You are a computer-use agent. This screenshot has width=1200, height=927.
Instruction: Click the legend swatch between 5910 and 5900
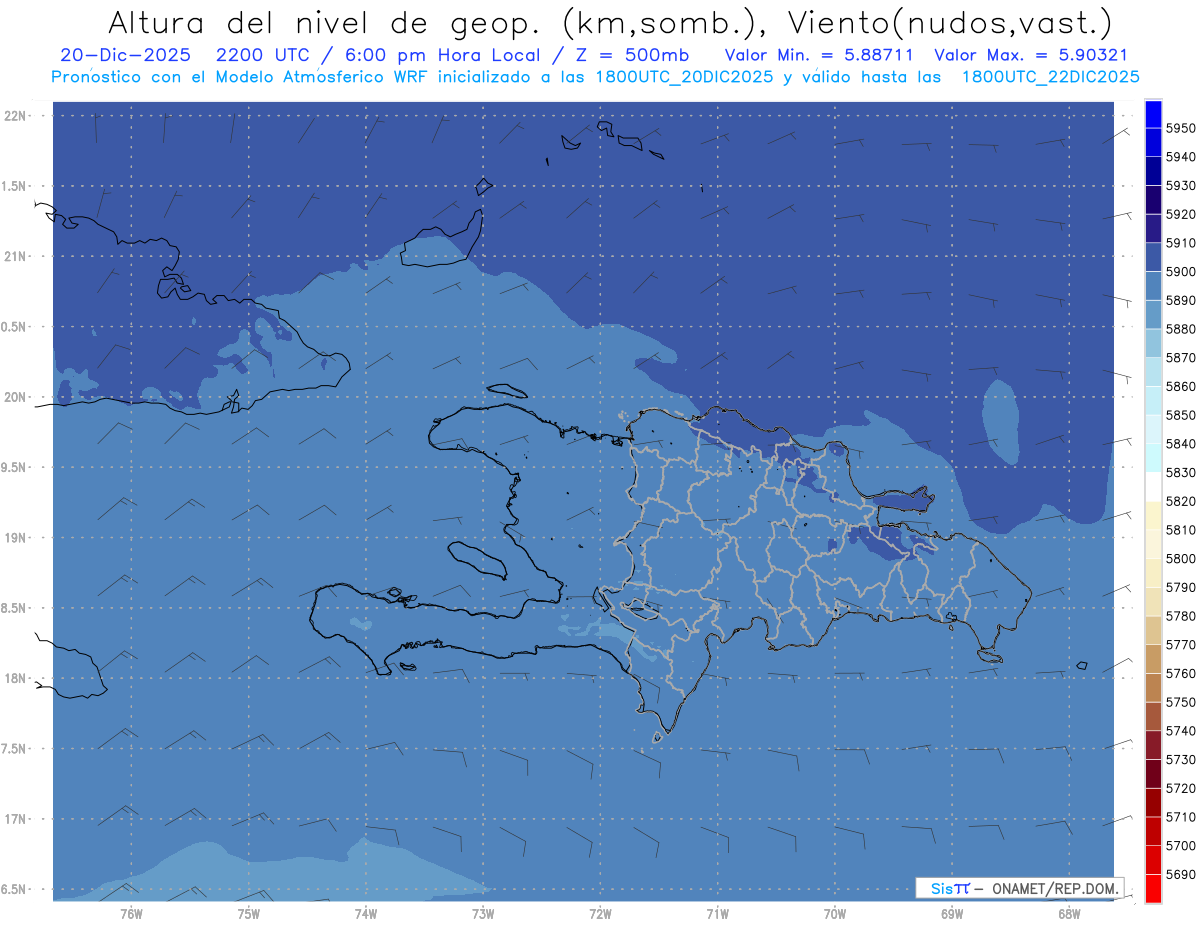[x=1153, y=257]
